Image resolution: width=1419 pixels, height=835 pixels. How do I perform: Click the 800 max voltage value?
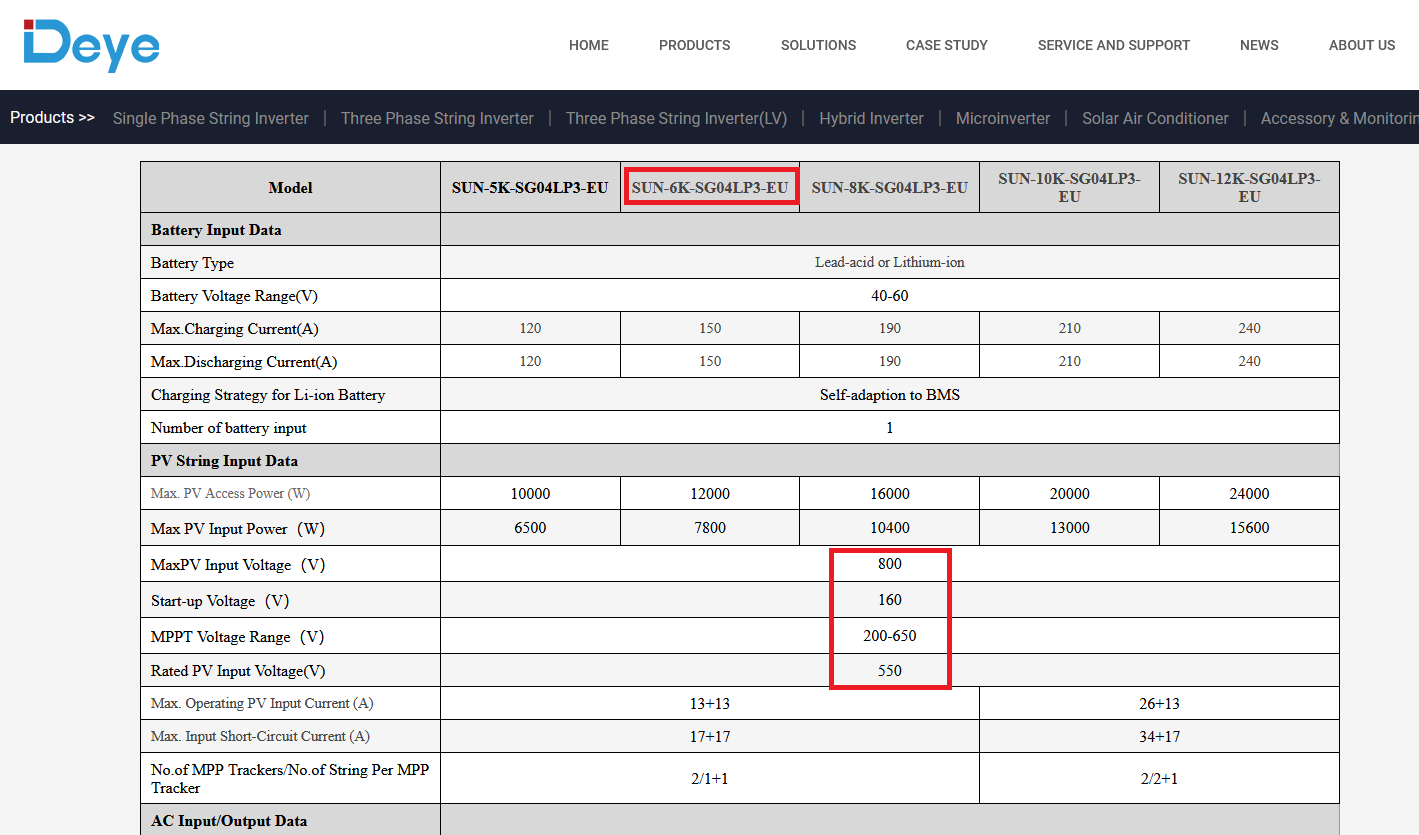click(x=890, y=564)
